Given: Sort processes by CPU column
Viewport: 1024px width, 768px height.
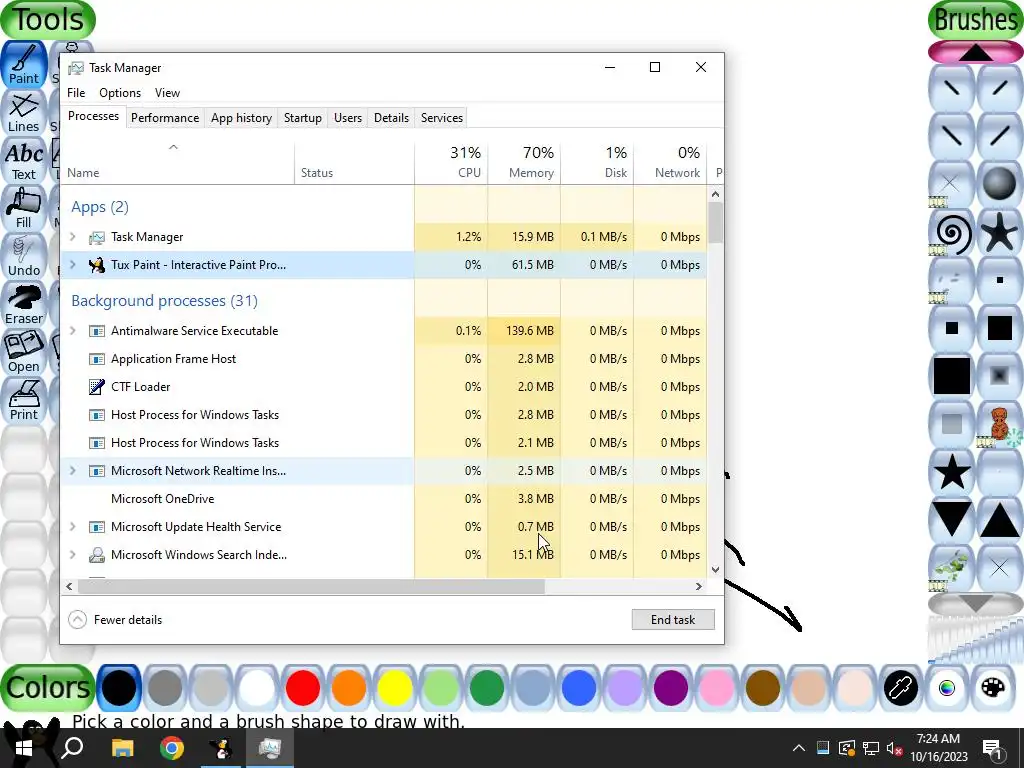Looking at the screenshot, I should [451, 162].
